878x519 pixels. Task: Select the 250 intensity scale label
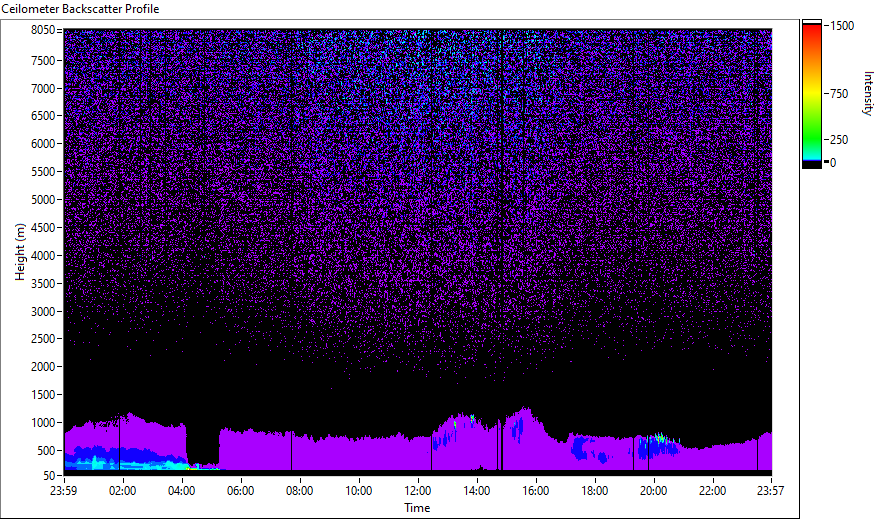tap(839, 140)
